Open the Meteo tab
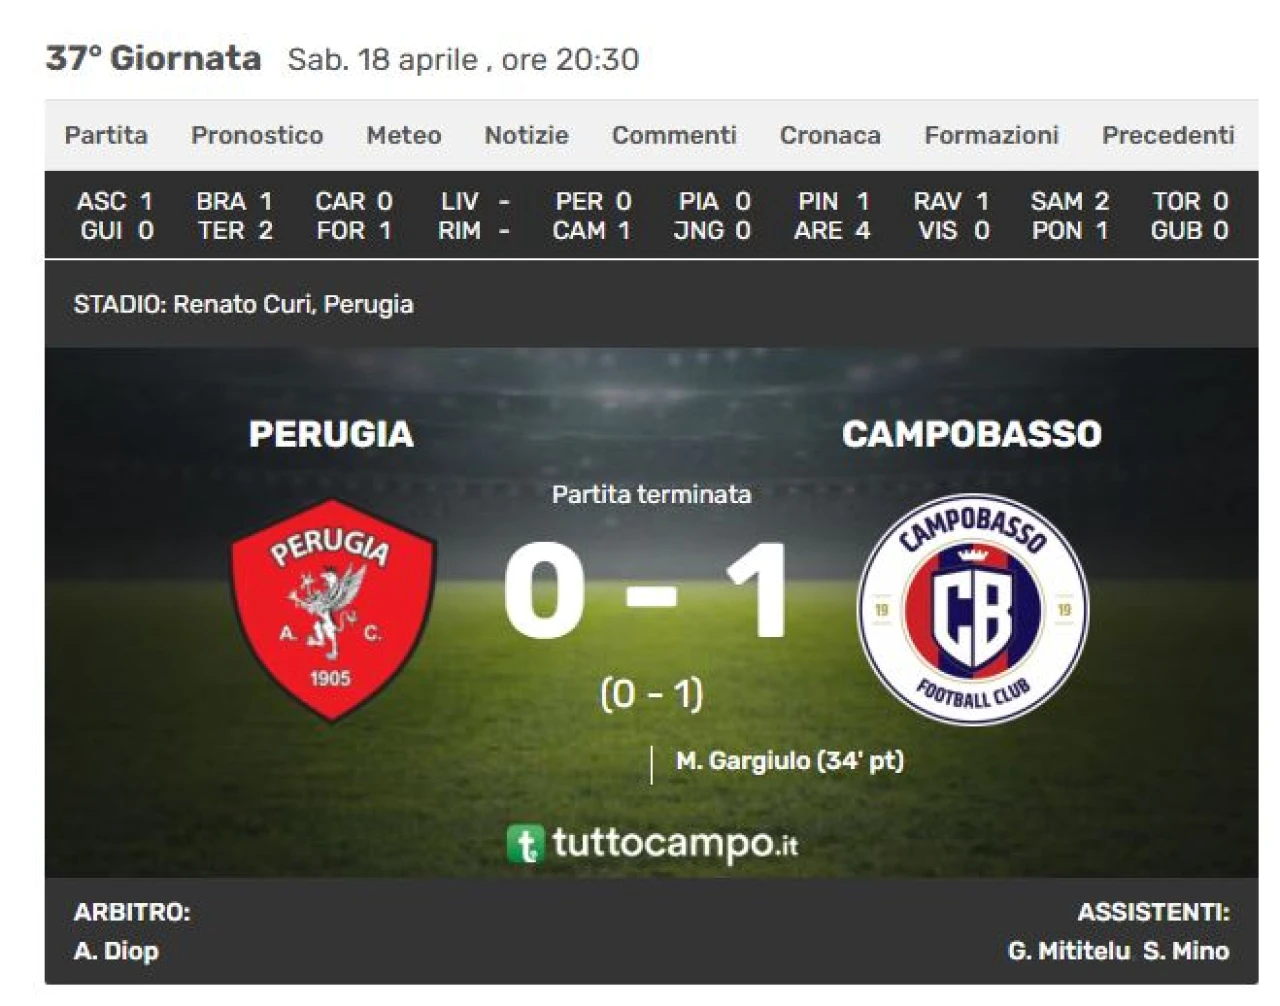The image size is (1280, 1006). coord(404,135)
